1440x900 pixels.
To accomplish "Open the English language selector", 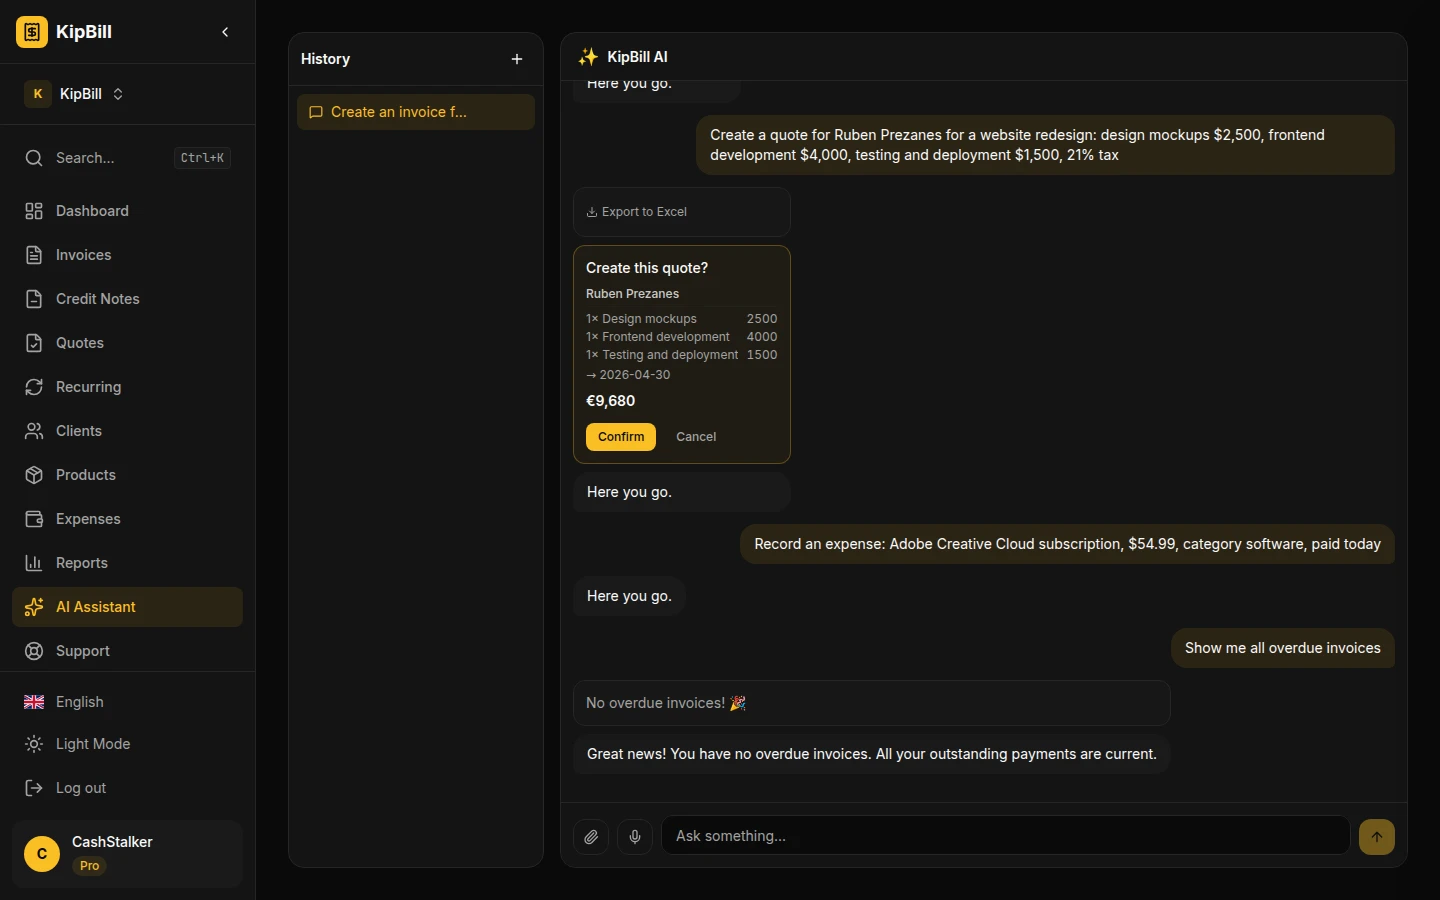I will point(79,702).
